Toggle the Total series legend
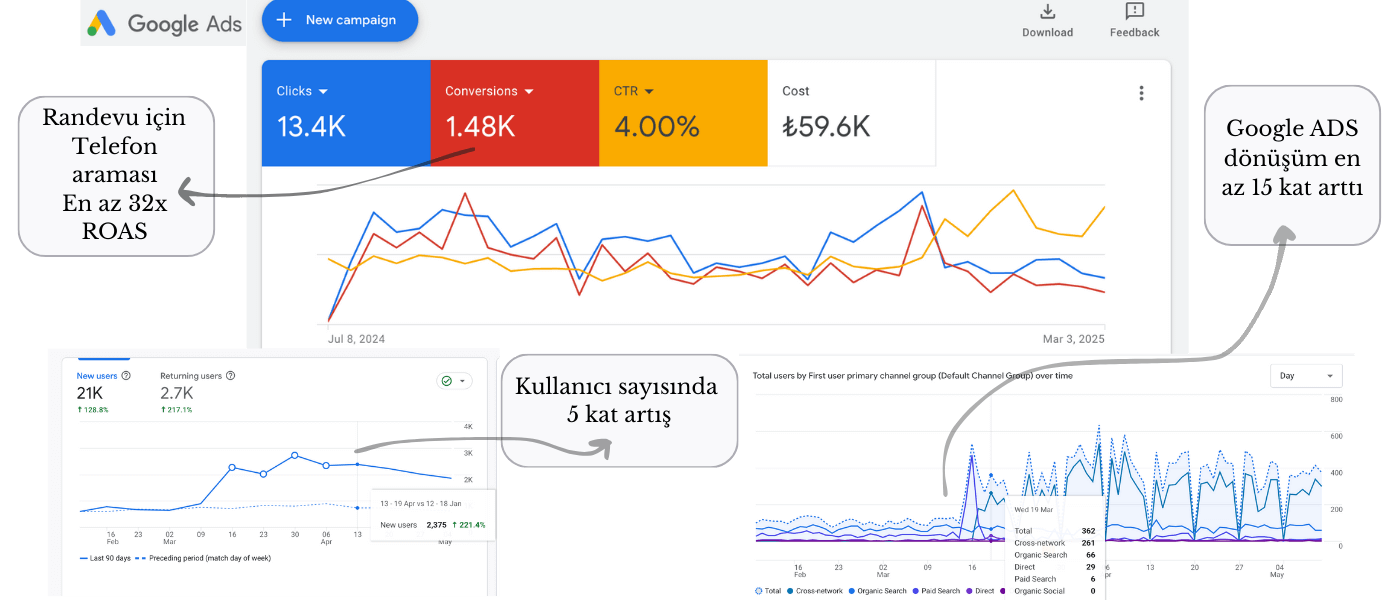 coord(768,591)
